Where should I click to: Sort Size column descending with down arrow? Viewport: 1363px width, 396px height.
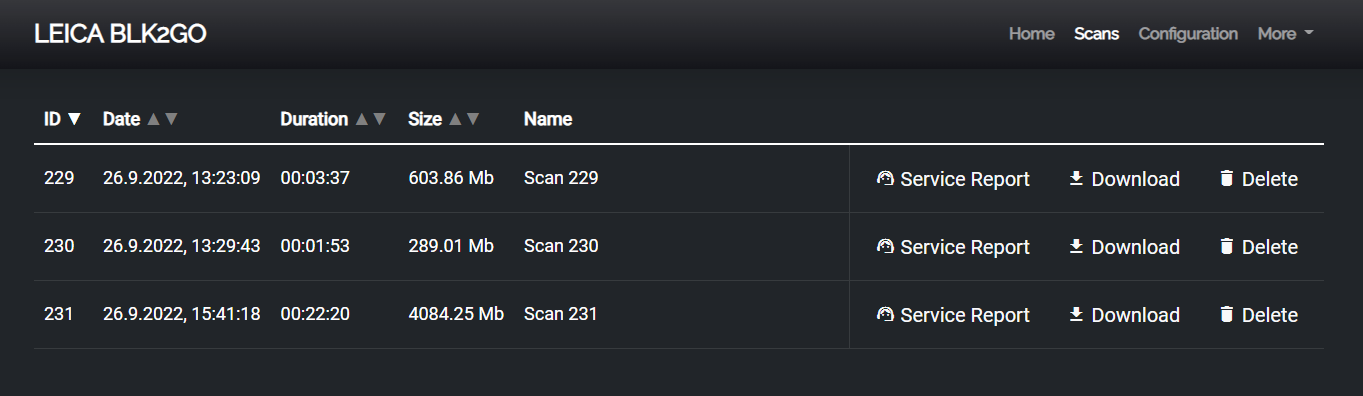click(473, 119)
